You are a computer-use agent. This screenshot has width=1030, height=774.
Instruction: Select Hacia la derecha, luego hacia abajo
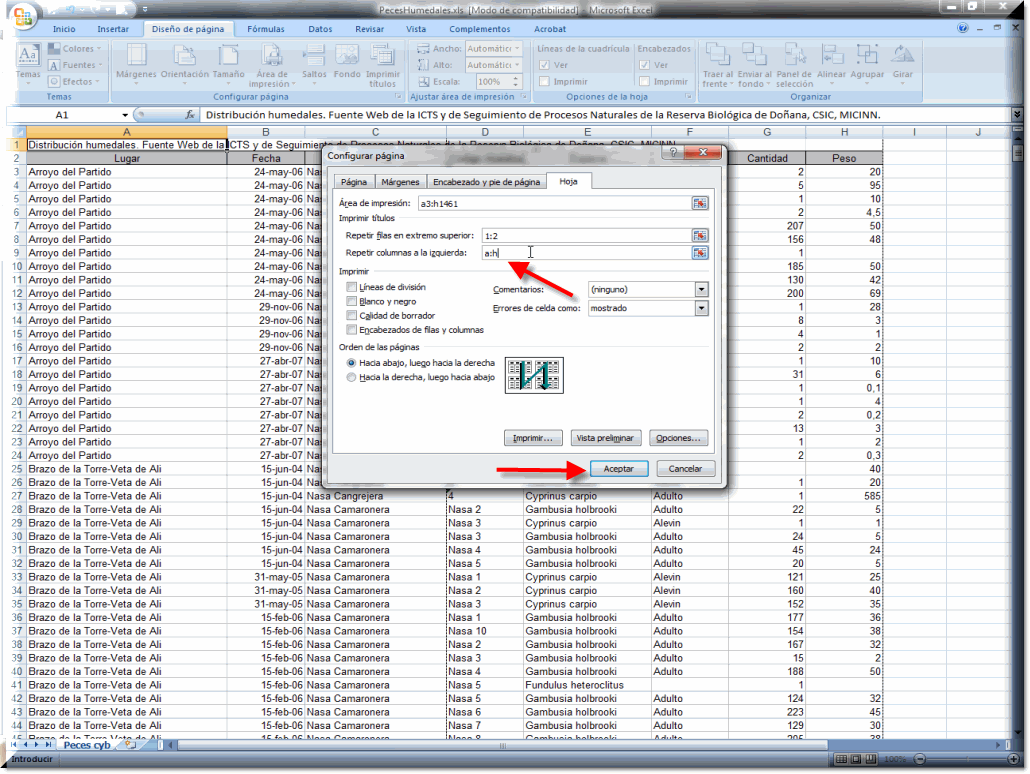pyautogui.click(x=350, y=378)
